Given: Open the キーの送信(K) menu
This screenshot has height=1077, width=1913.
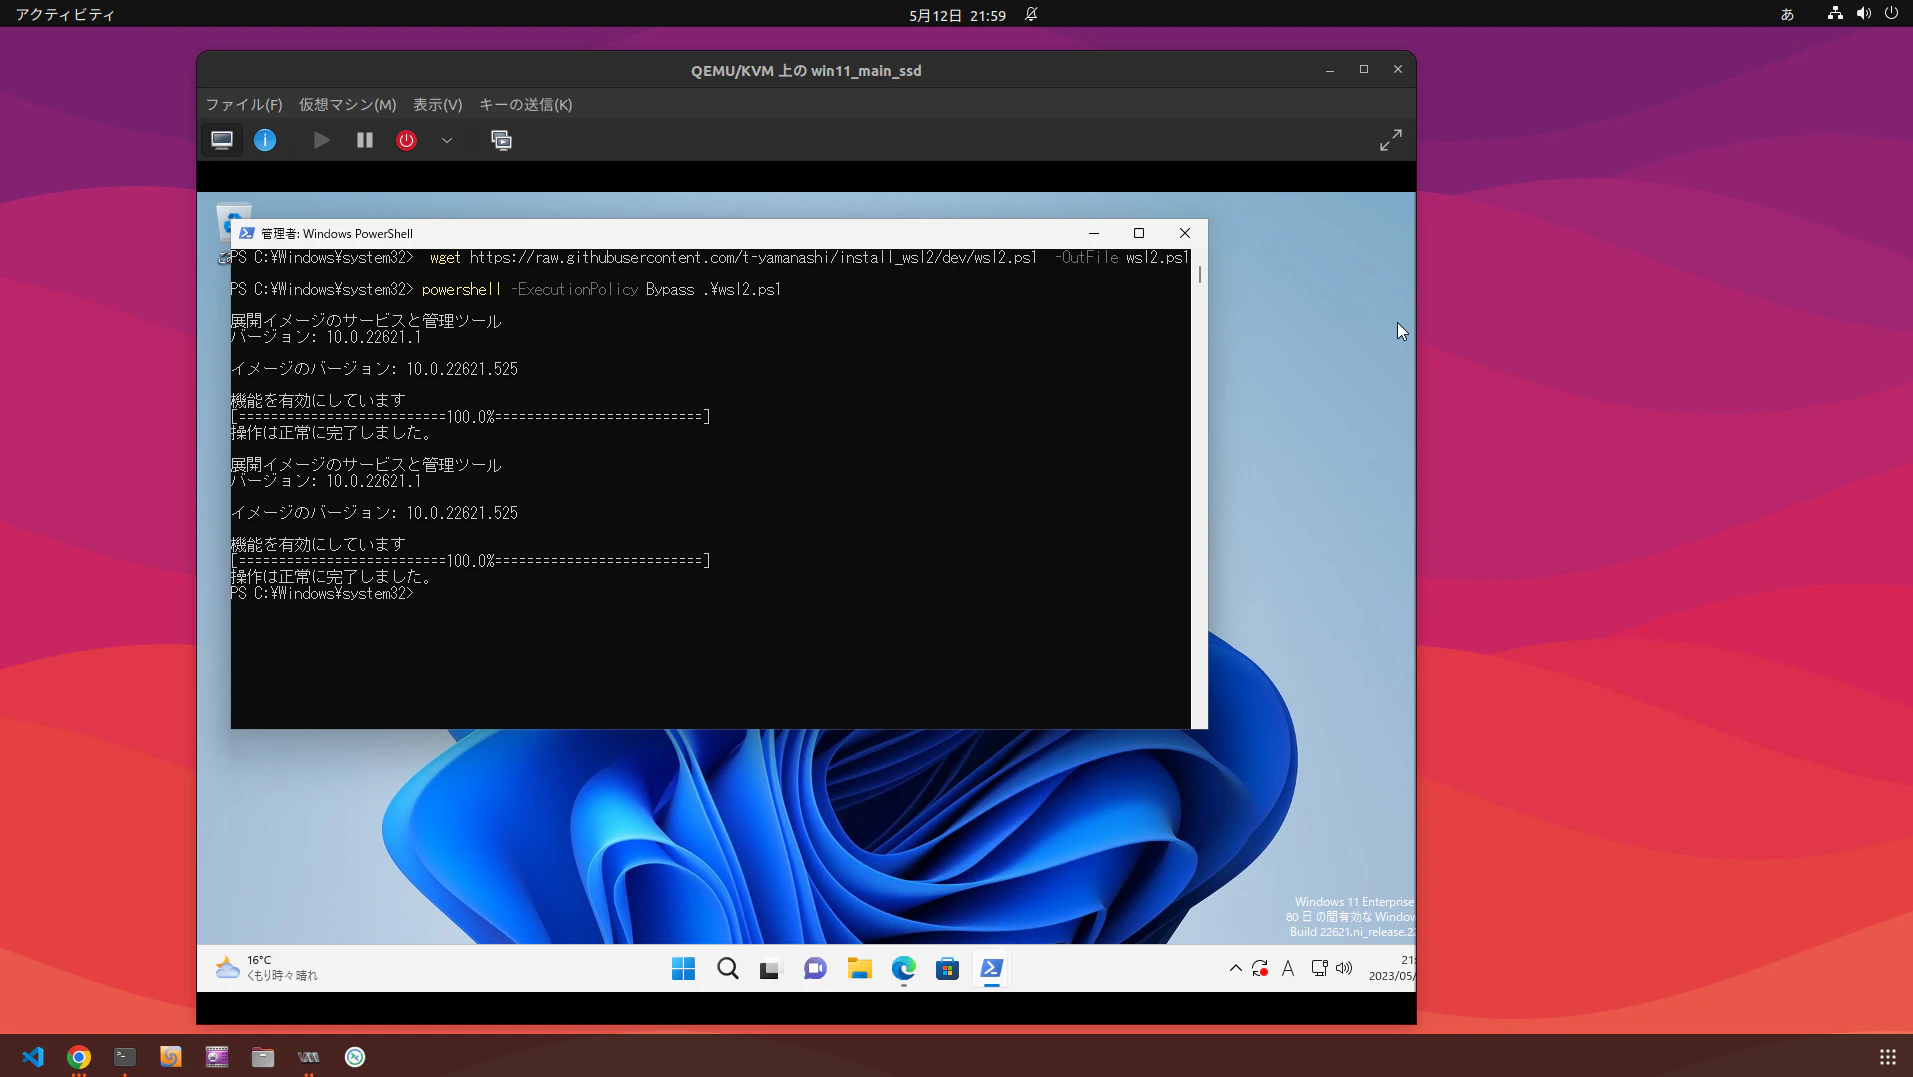Looking at the screenshot, I should (x=525, y=105).
